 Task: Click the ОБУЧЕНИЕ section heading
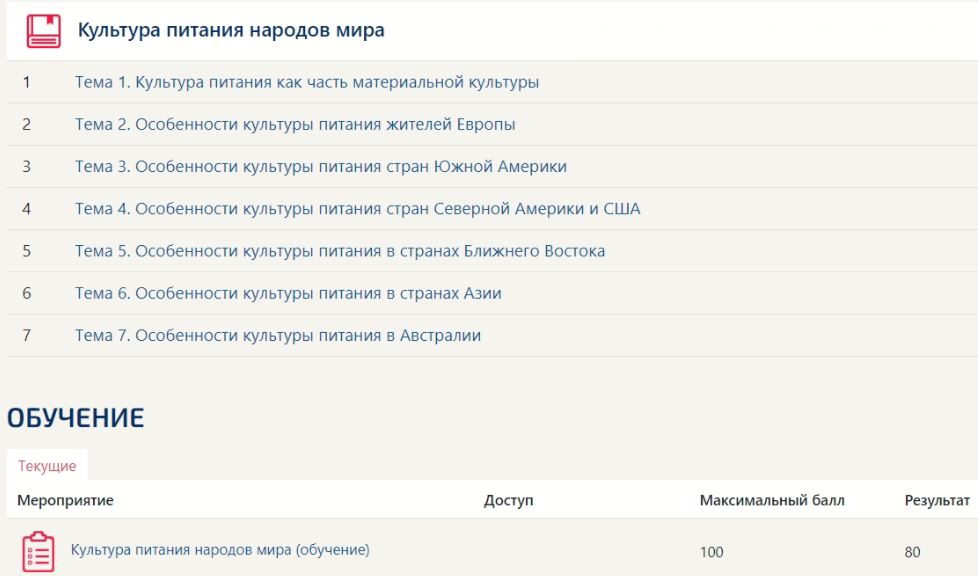tap(76, 418)
